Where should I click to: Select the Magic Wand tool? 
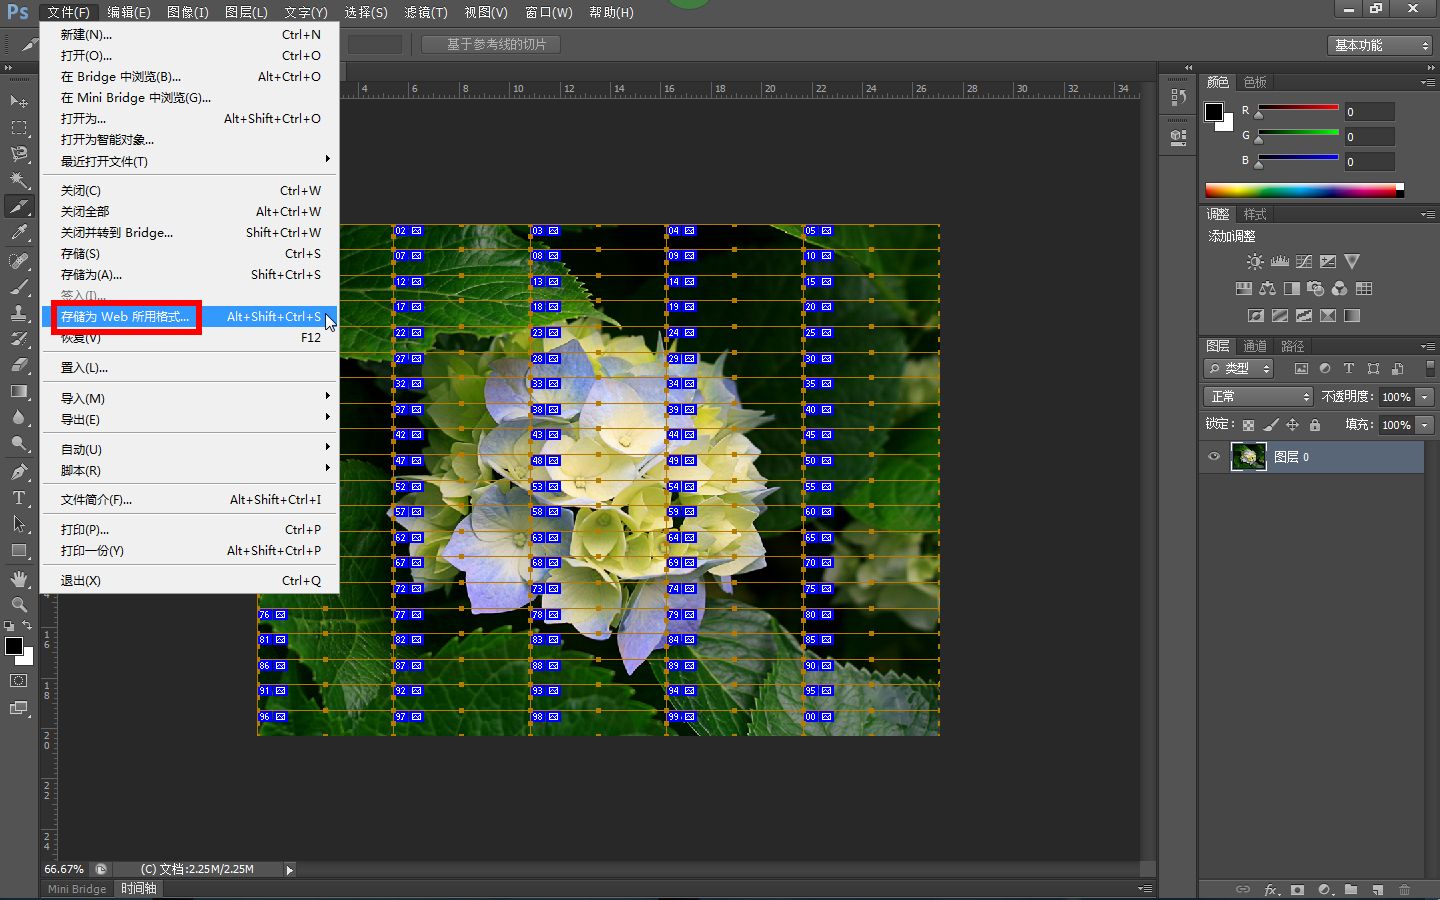(19, 180)
